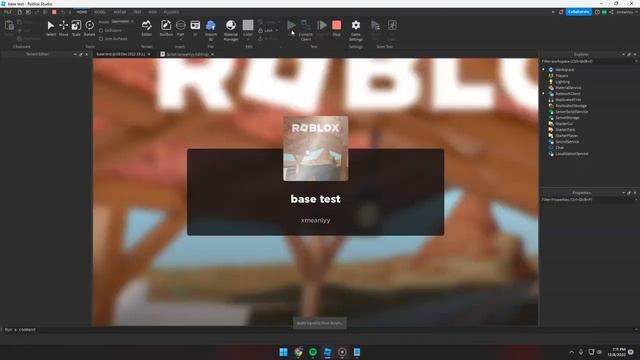Click the grey Color swatch
Viewport: 640px width, 360px height.
[248, 25]
